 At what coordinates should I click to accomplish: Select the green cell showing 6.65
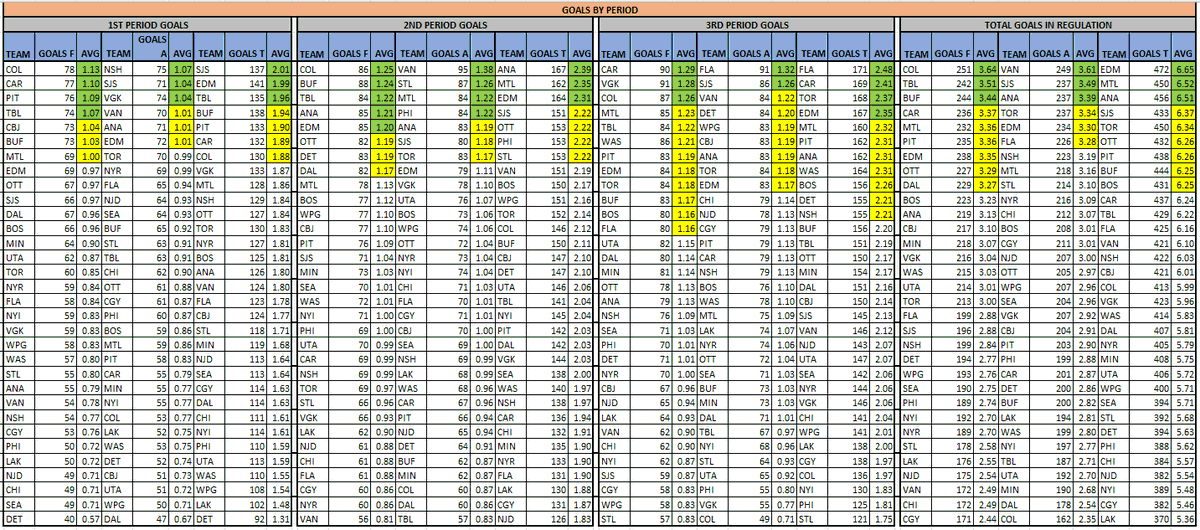(1185, 70)
